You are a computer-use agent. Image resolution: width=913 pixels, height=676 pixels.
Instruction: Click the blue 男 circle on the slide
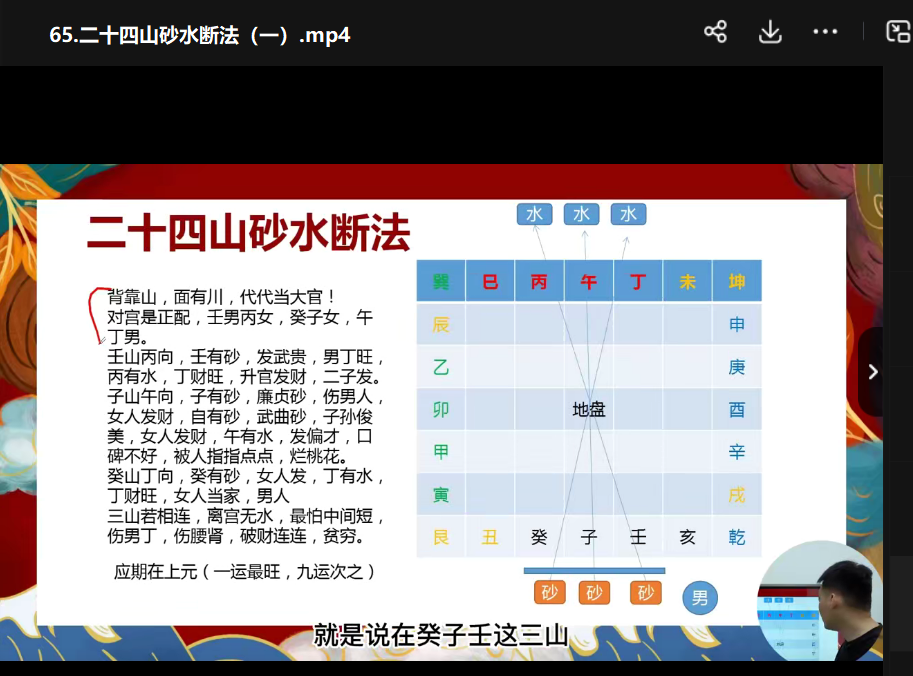tap(700, 598)
